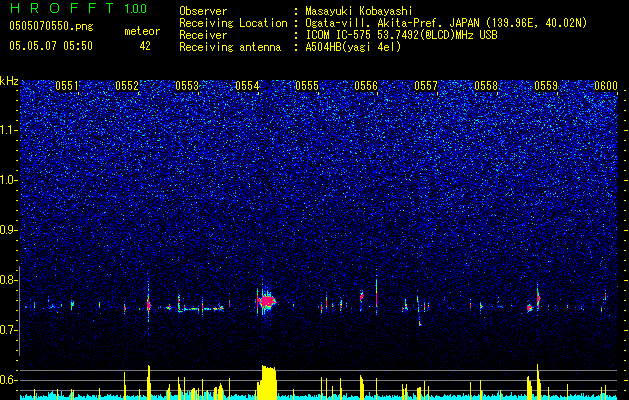Image resolution: width=629 pixels, height=400 pixels.
Task: Click the widest yellow power peak below 0554
Action: [x=268, y=382]
